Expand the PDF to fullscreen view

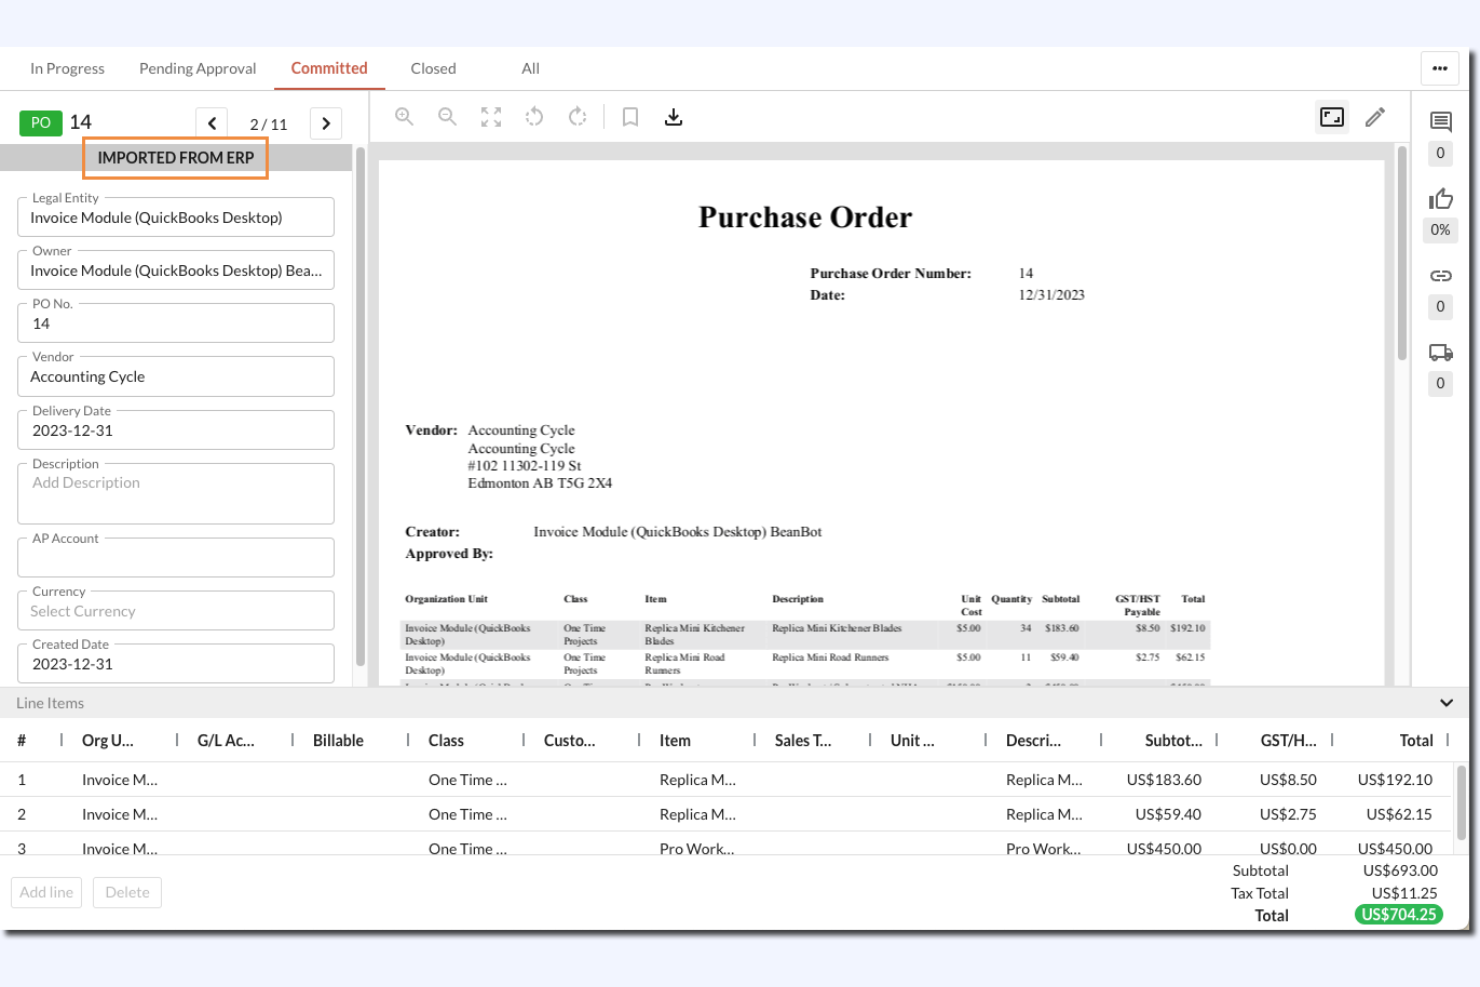pyautogui.click(x=490, y=116)
